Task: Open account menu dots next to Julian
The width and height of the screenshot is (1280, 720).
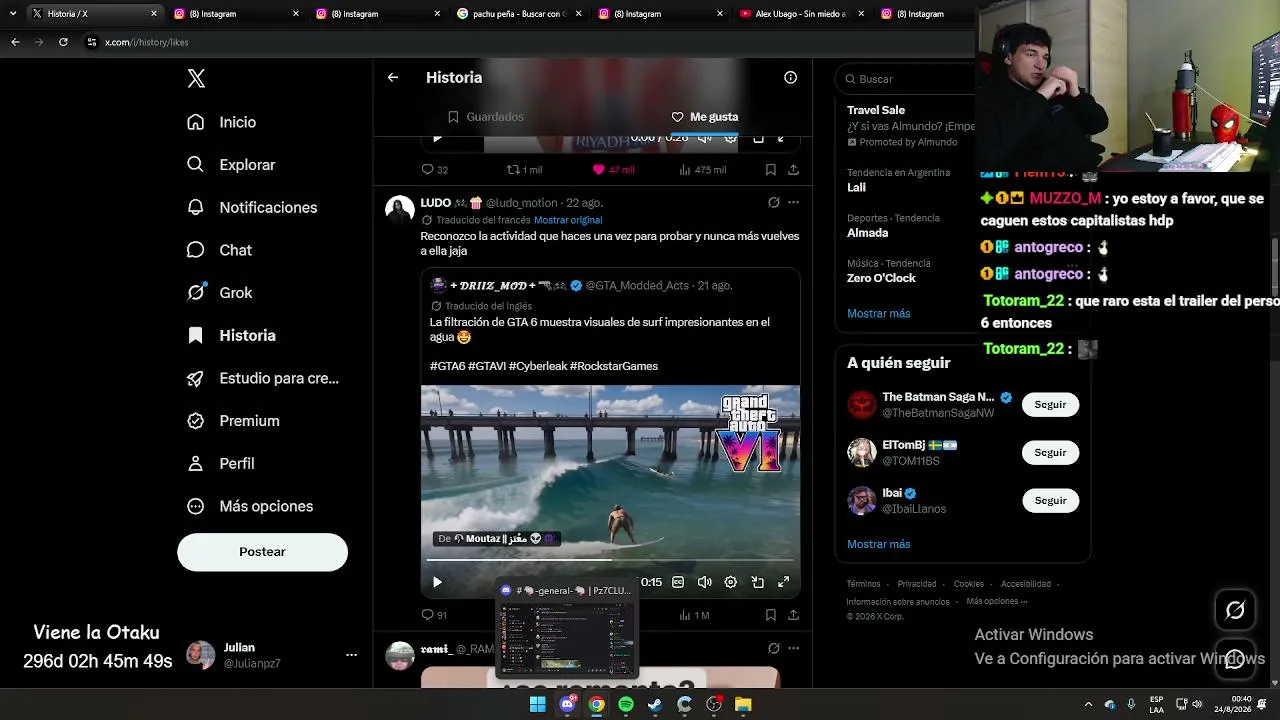Action: point(351,655)
